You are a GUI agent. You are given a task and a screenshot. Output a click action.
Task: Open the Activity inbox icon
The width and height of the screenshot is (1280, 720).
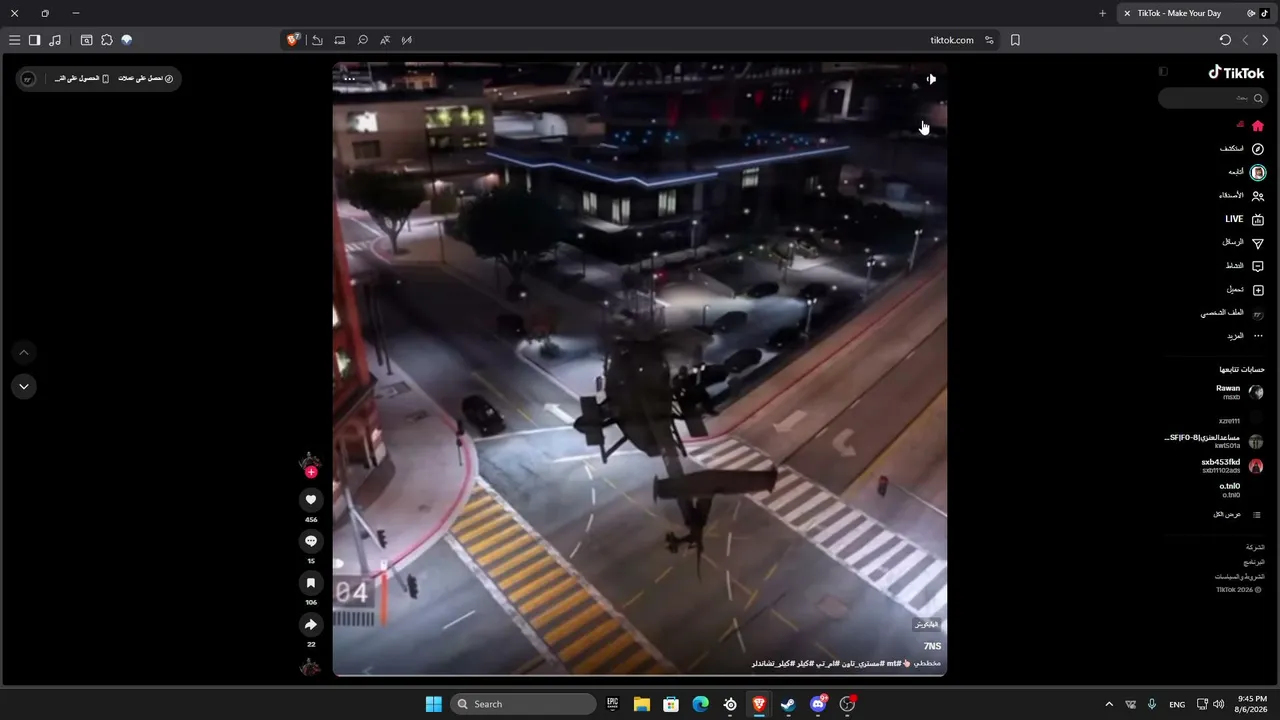1258,267
